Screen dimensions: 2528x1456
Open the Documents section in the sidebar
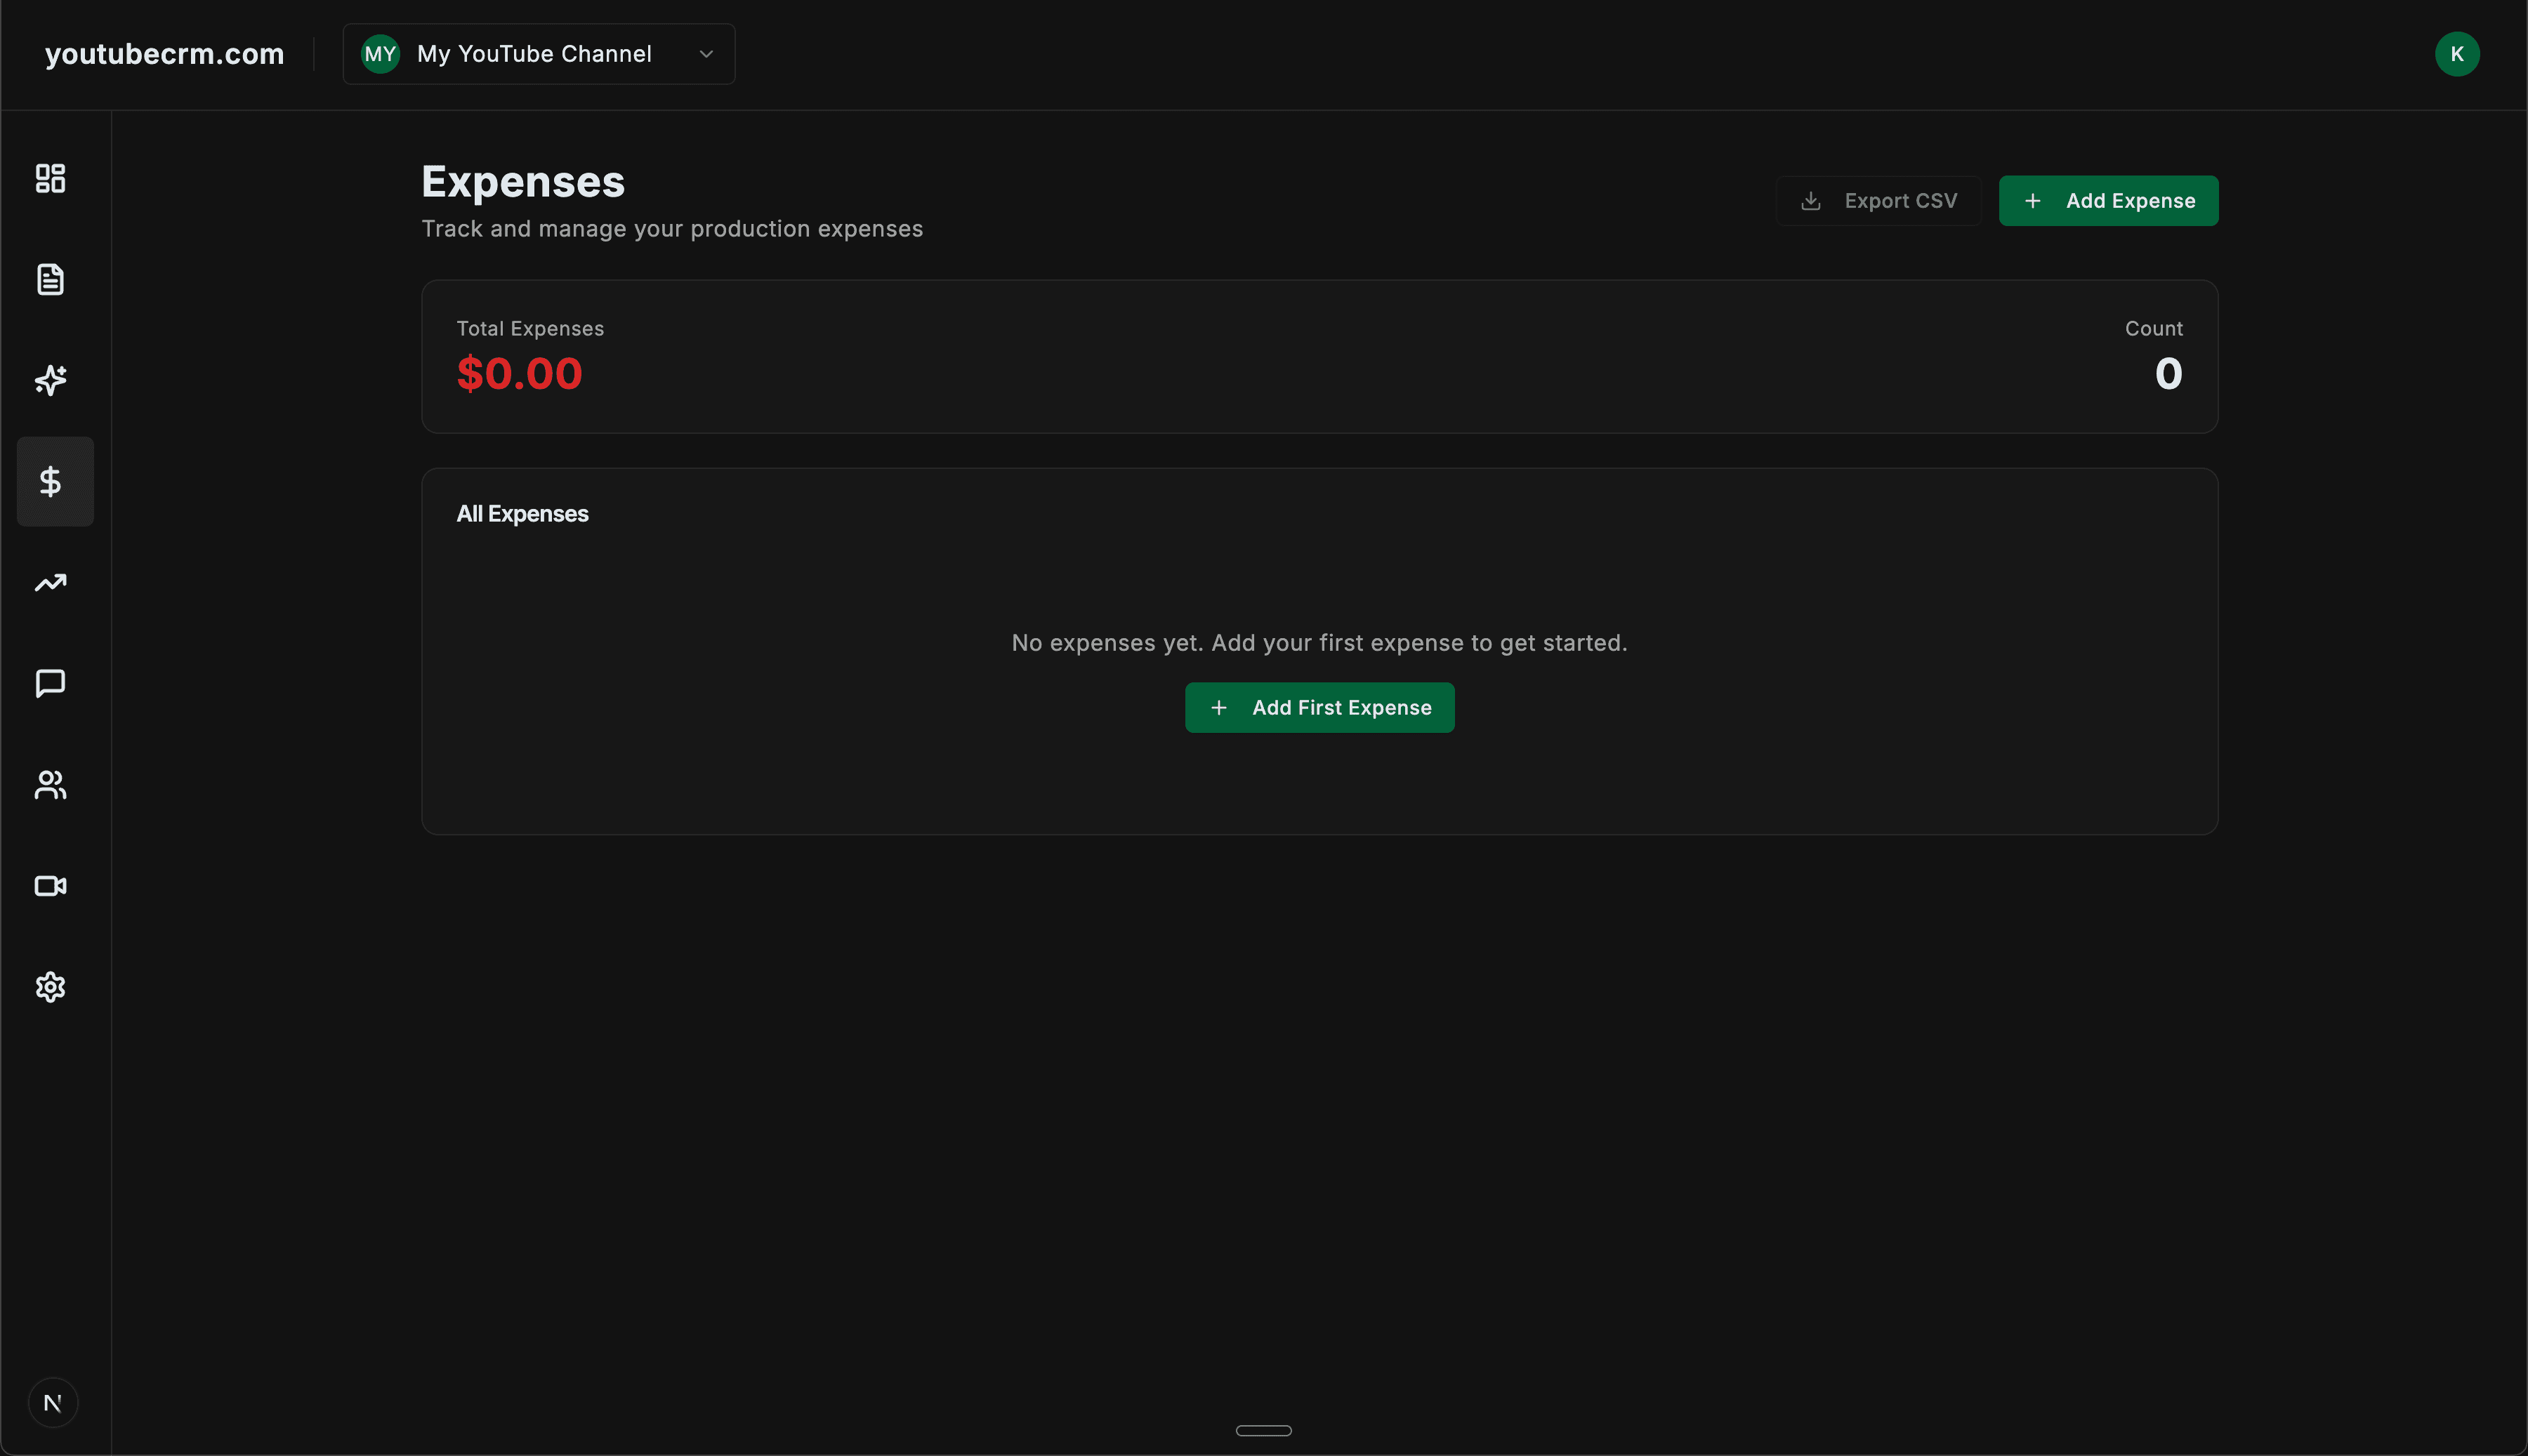click(51, 279)
